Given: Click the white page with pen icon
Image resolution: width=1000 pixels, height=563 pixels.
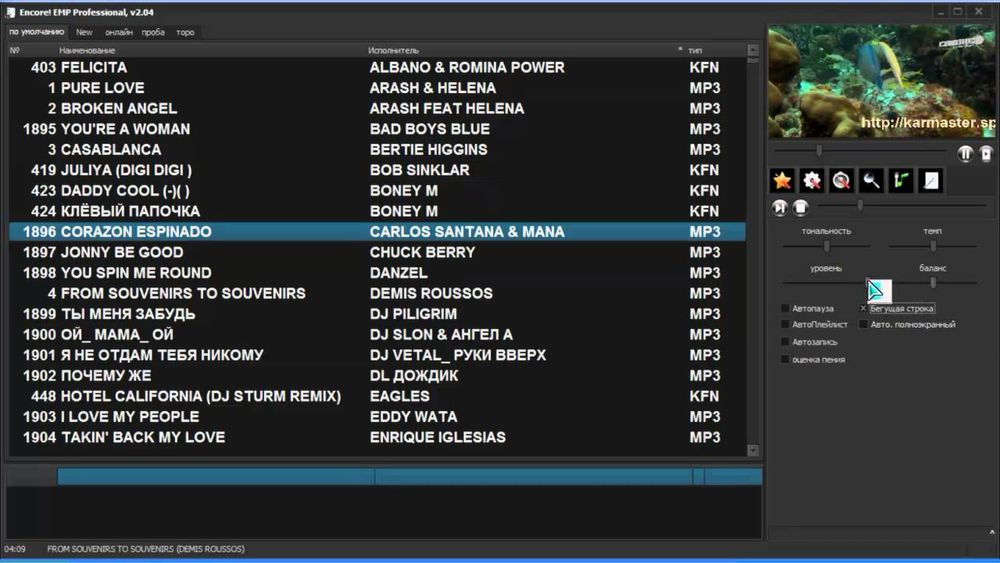Looking at the screenshot, I should click(930, 180).
